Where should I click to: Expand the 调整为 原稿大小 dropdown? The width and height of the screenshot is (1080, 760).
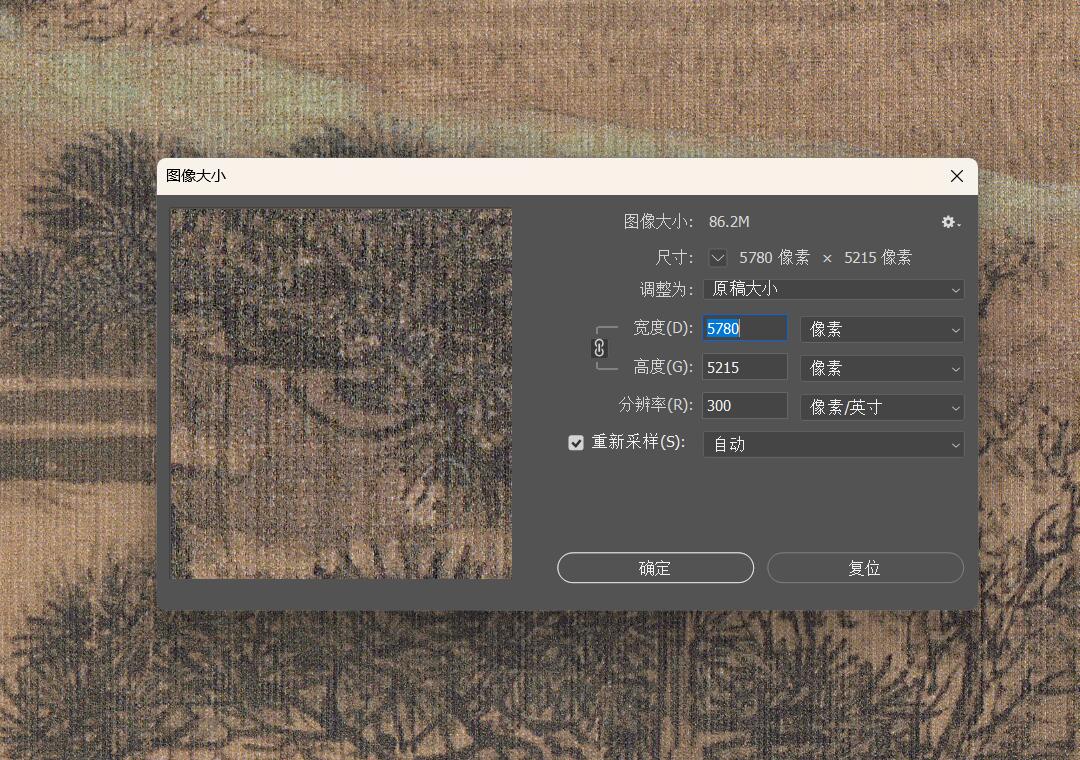pyautogui.click(x=833, y=289)
